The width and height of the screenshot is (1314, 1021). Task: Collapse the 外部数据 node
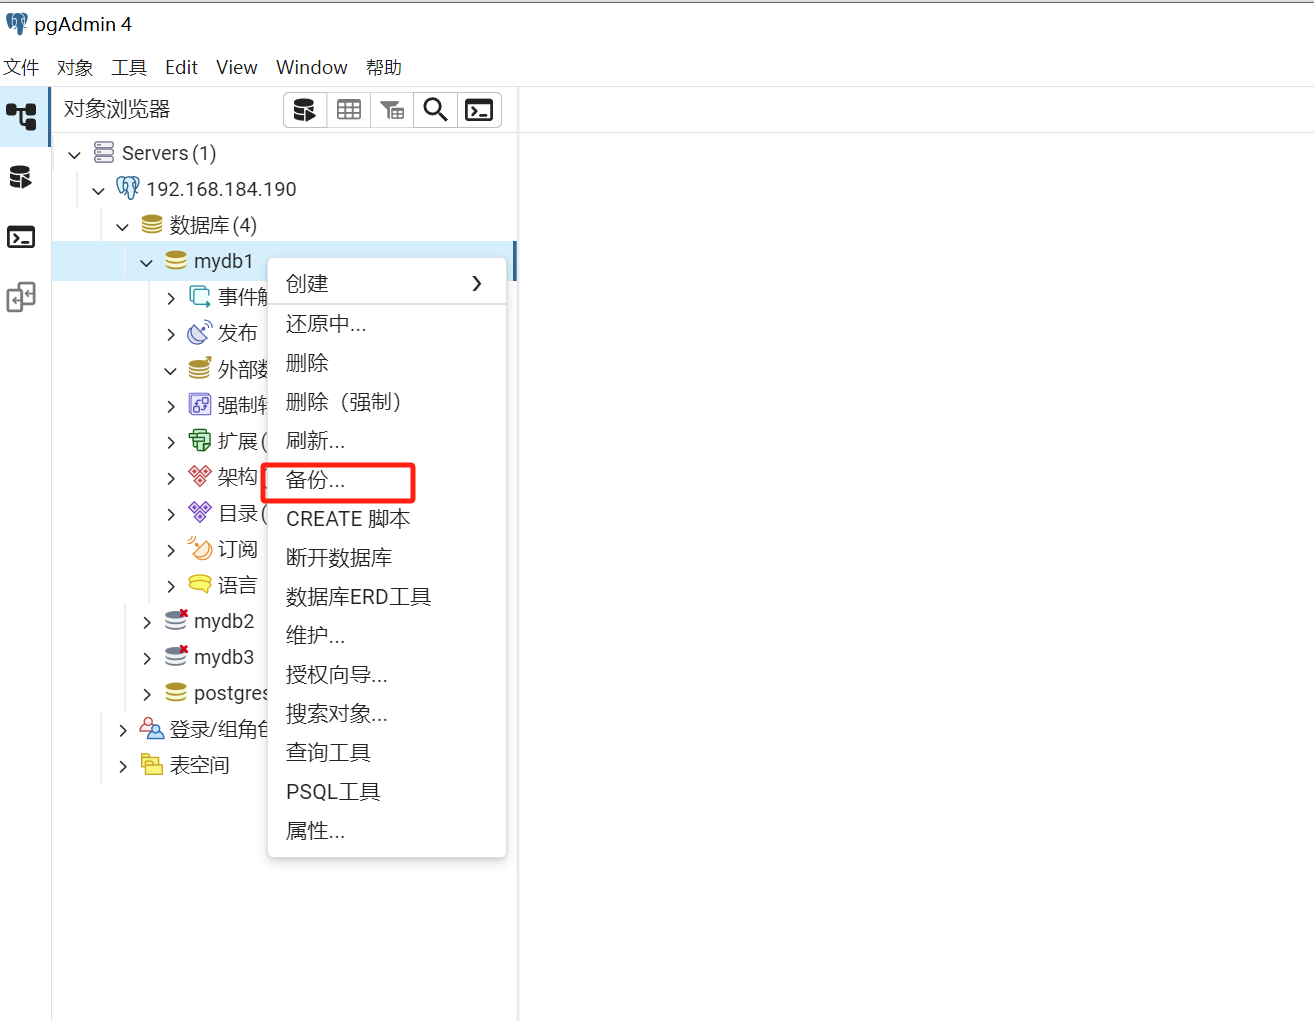pos(170,370)
